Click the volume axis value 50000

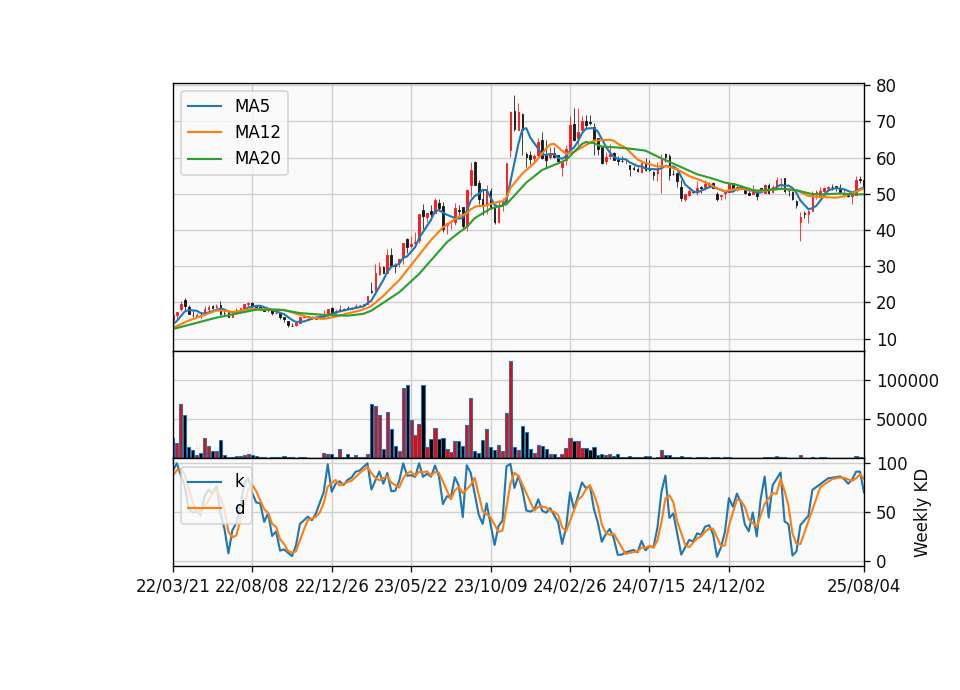(x=902, y=420)
